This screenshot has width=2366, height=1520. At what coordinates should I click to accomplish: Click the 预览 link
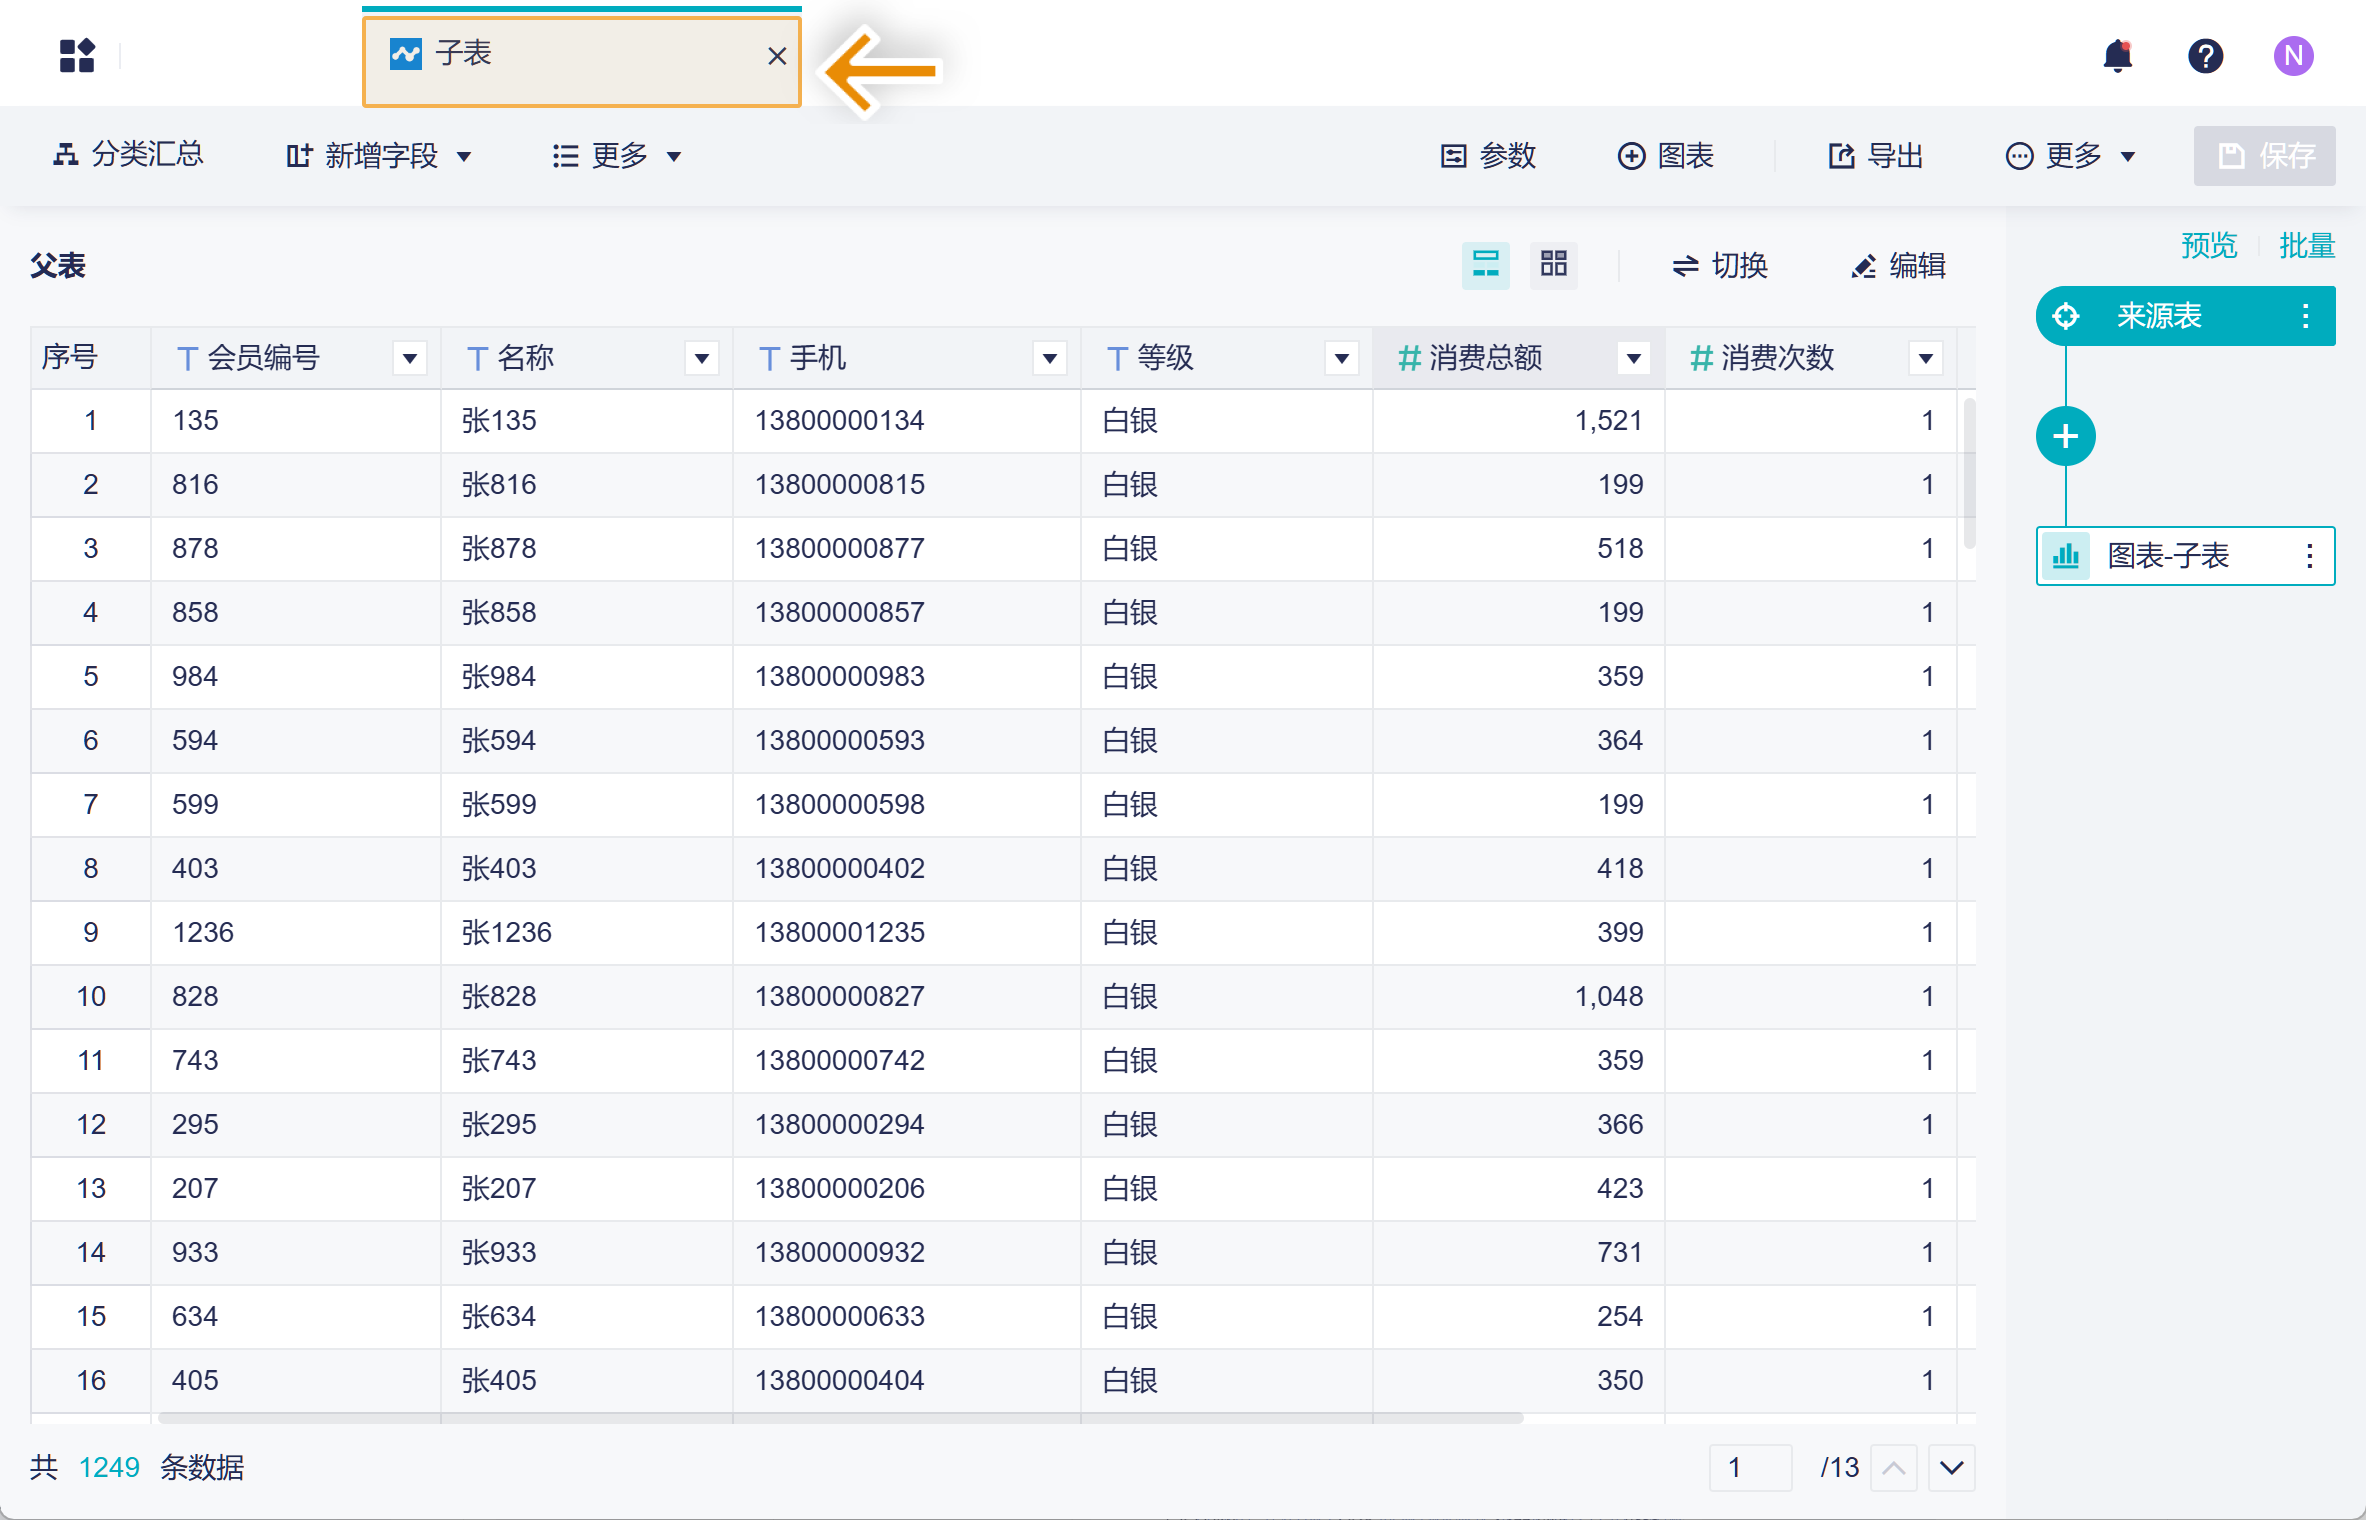tap(2208, 245)
